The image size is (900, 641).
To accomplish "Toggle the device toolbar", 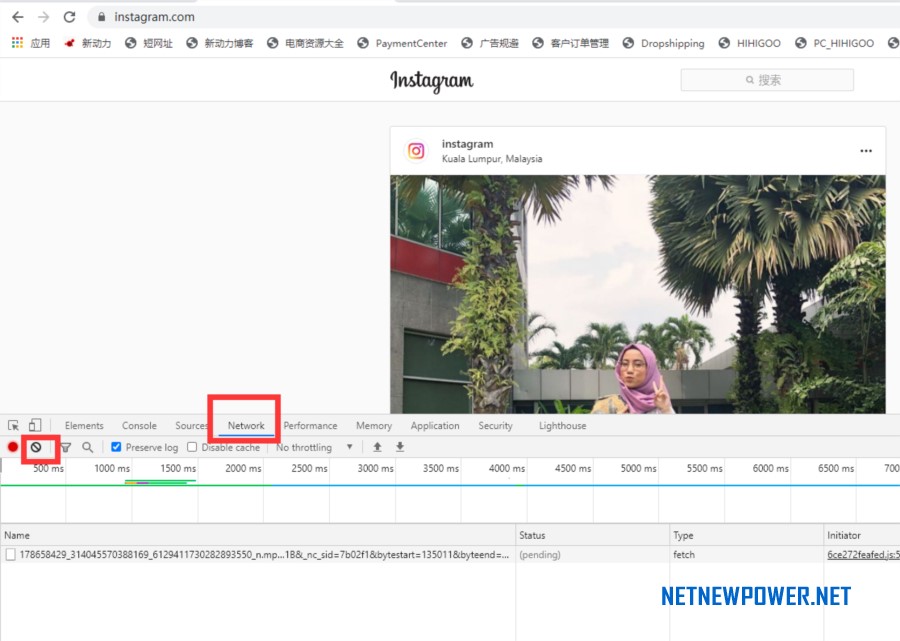I will (35, 425).
